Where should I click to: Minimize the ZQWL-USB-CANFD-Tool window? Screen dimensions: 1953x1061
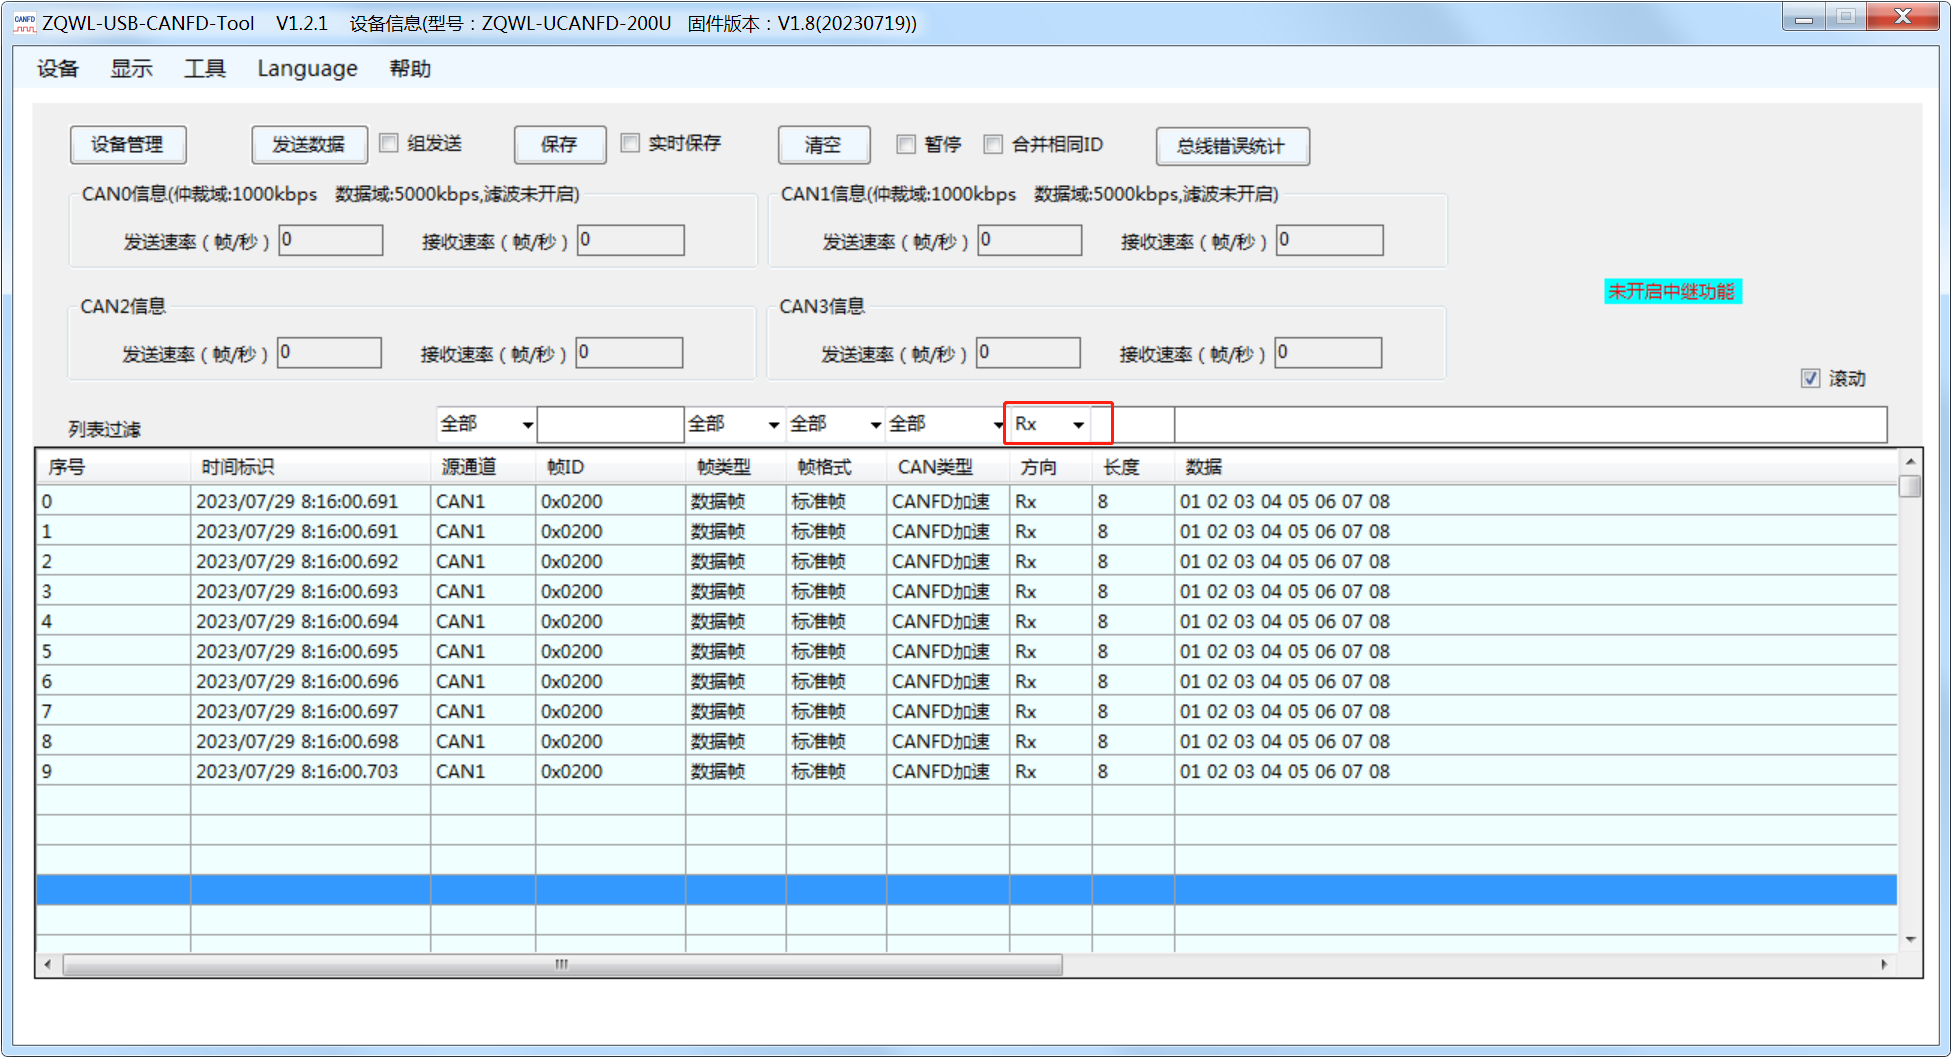1803,17
